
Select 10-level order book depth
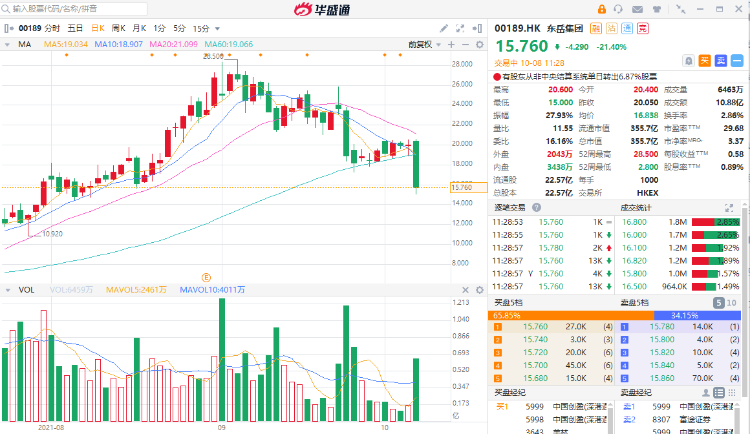732,302
